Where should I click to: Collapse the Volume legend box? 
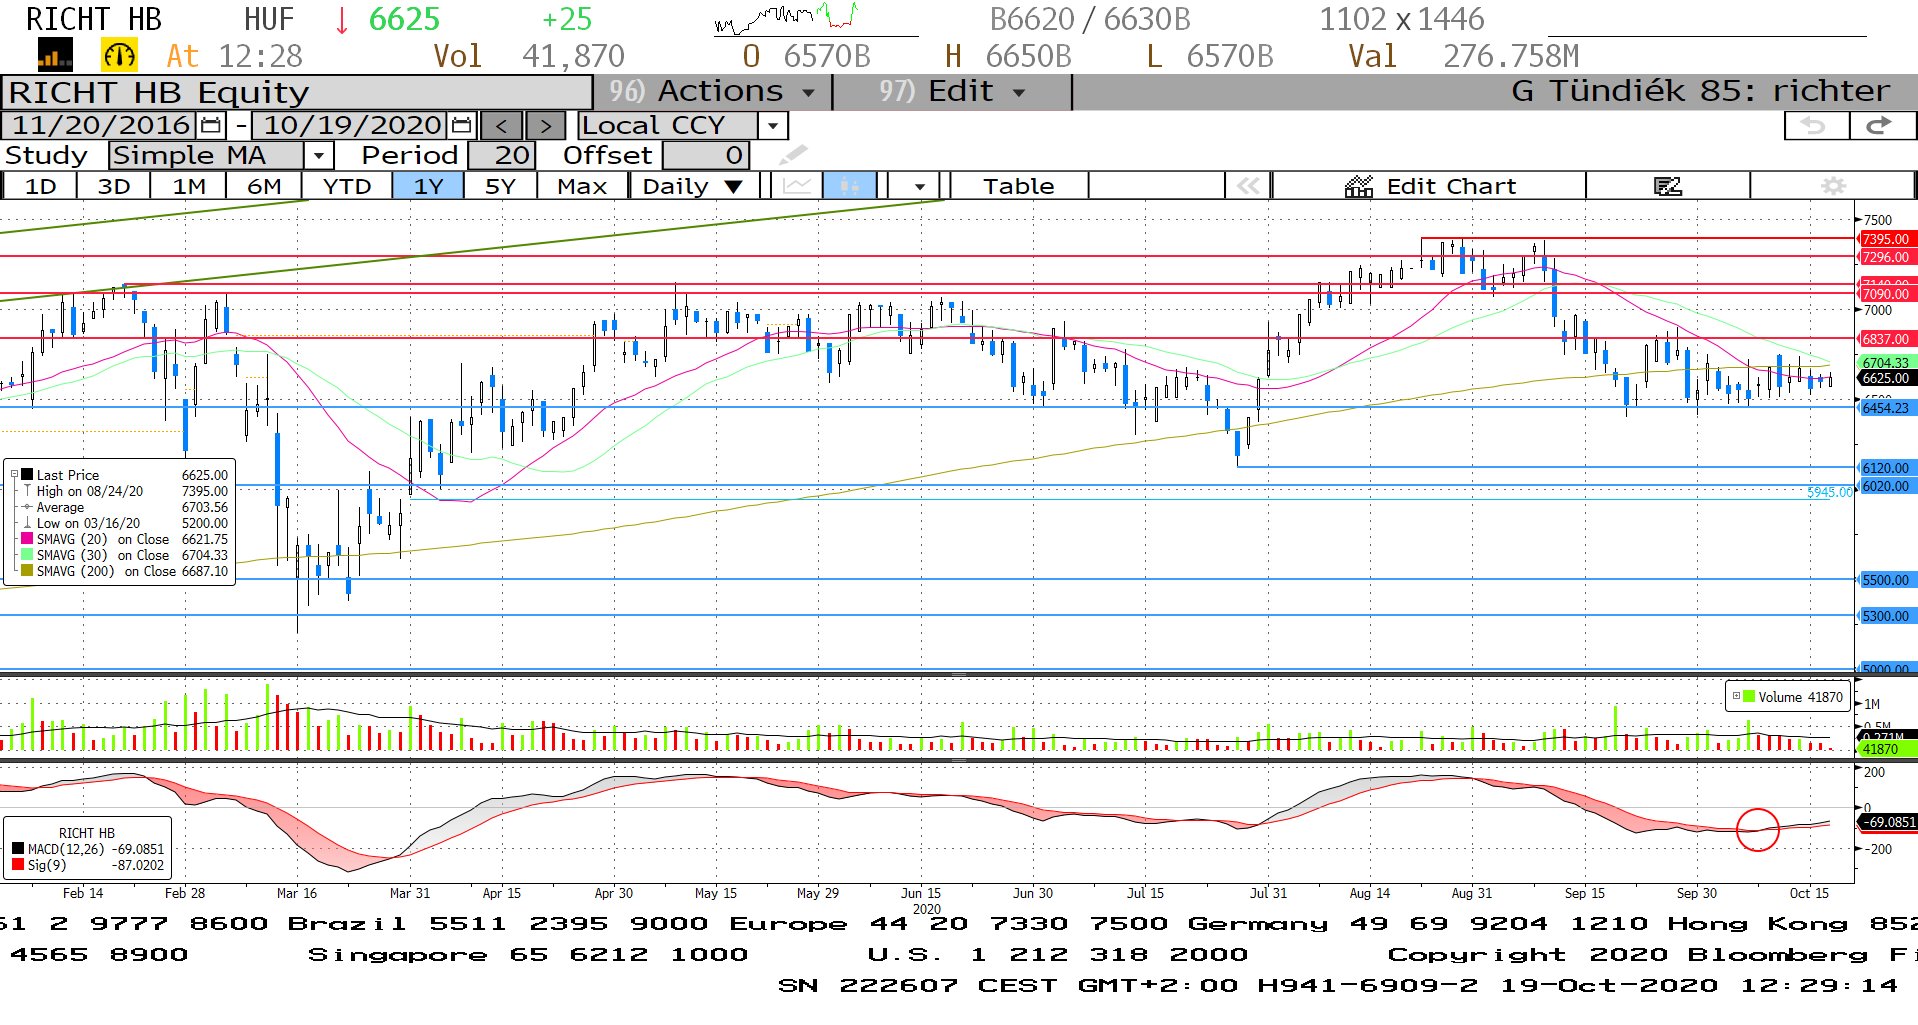point(1736,696)
